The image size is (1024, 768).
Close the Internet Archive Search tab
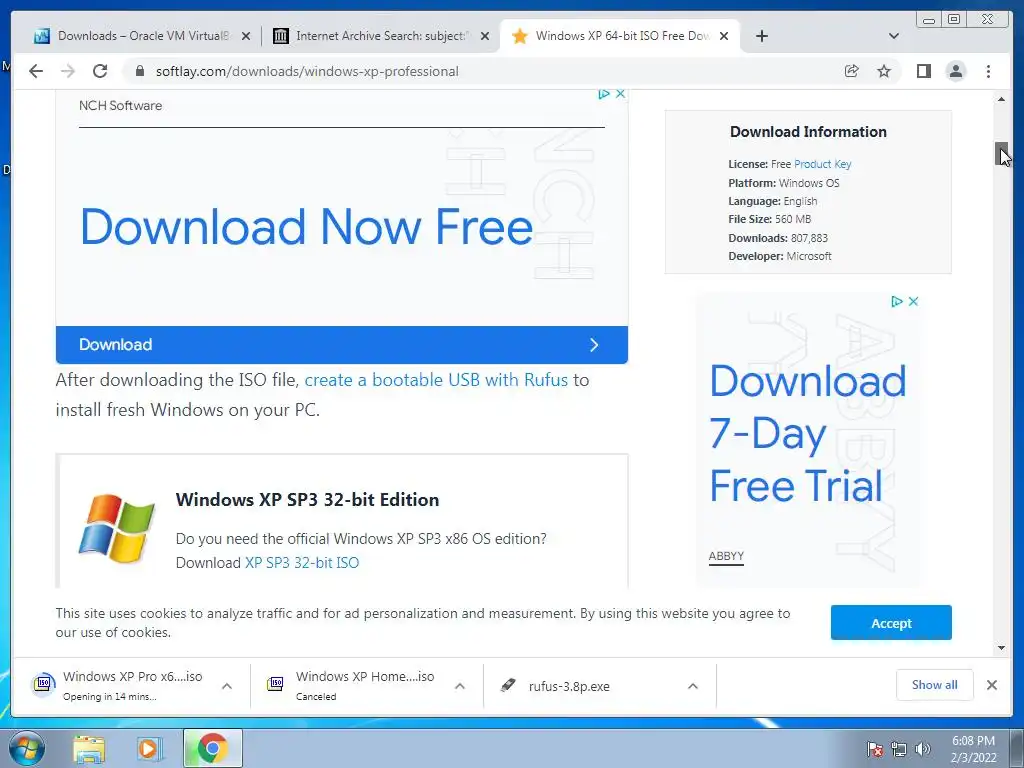485,36
